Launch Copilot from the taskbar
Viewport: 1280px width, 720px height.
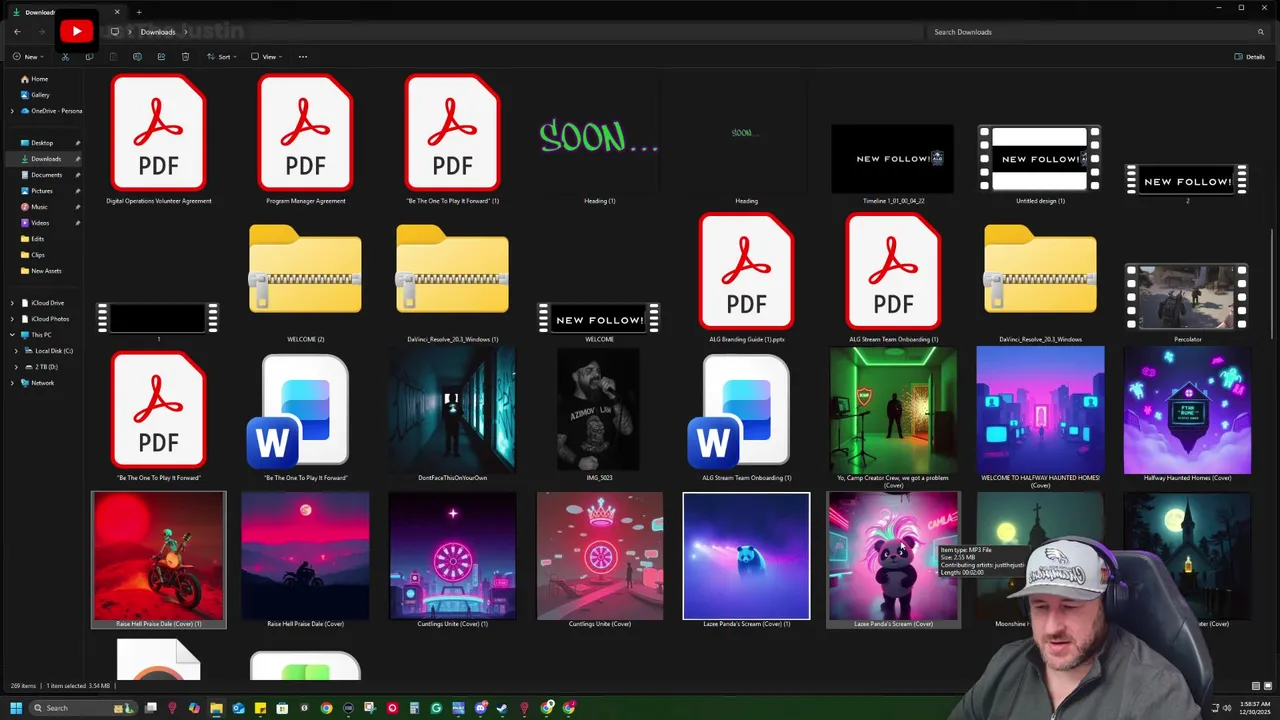194,708
